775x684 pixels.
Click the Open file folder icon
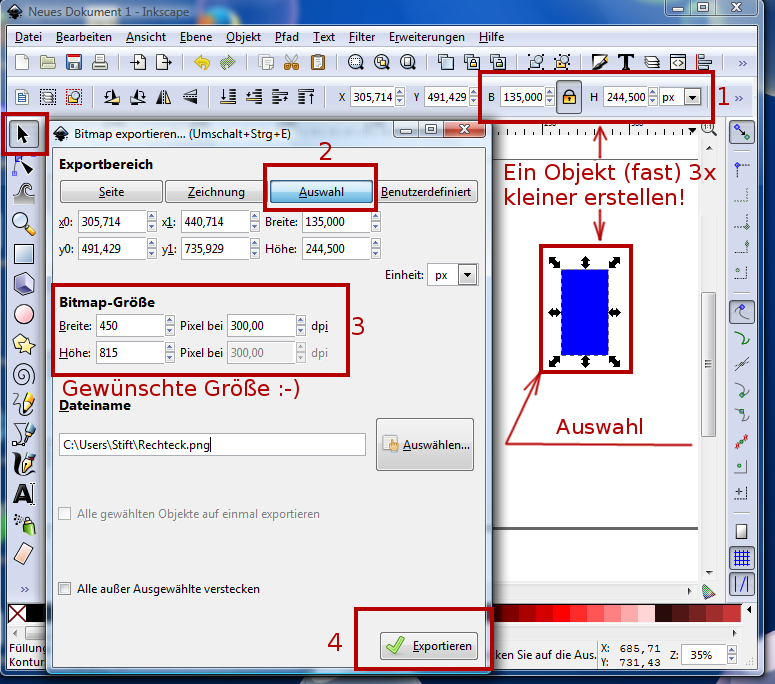[x=47, y=63]
